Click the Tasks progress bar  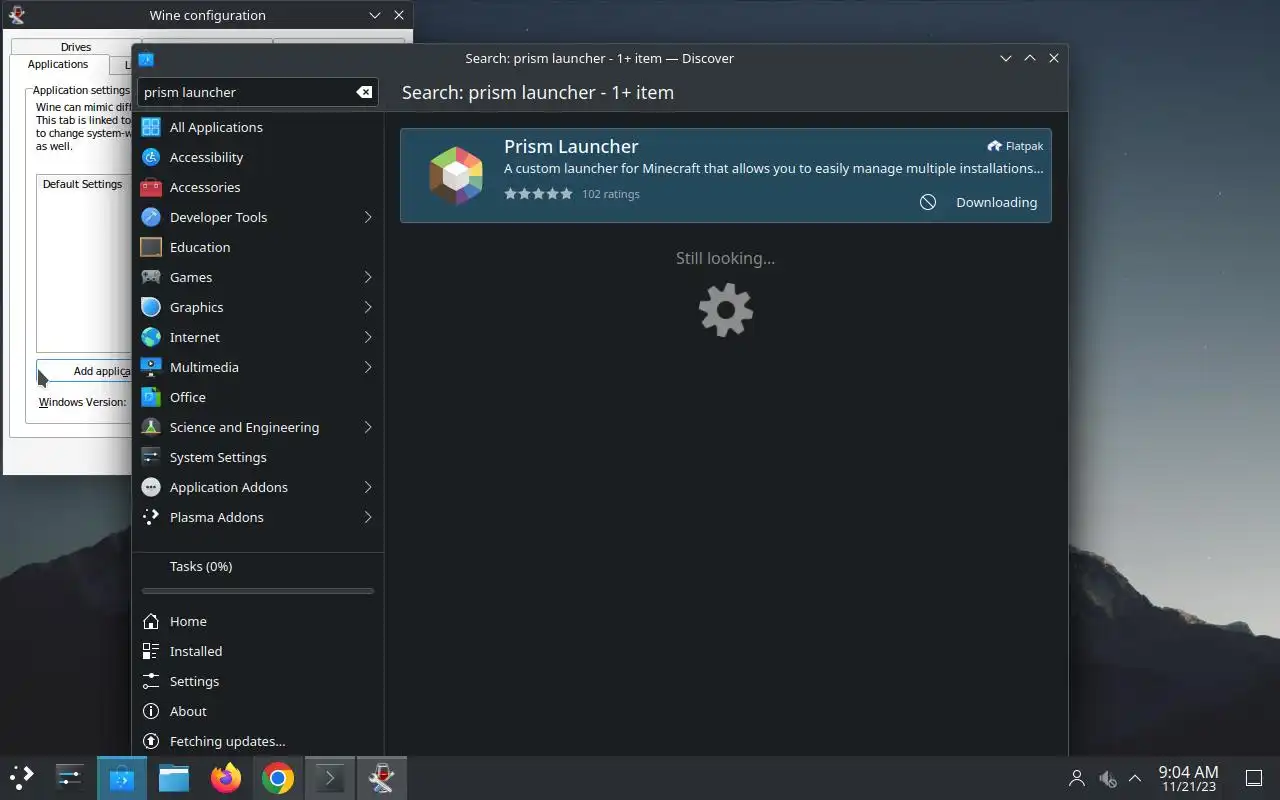pos(258,591)
